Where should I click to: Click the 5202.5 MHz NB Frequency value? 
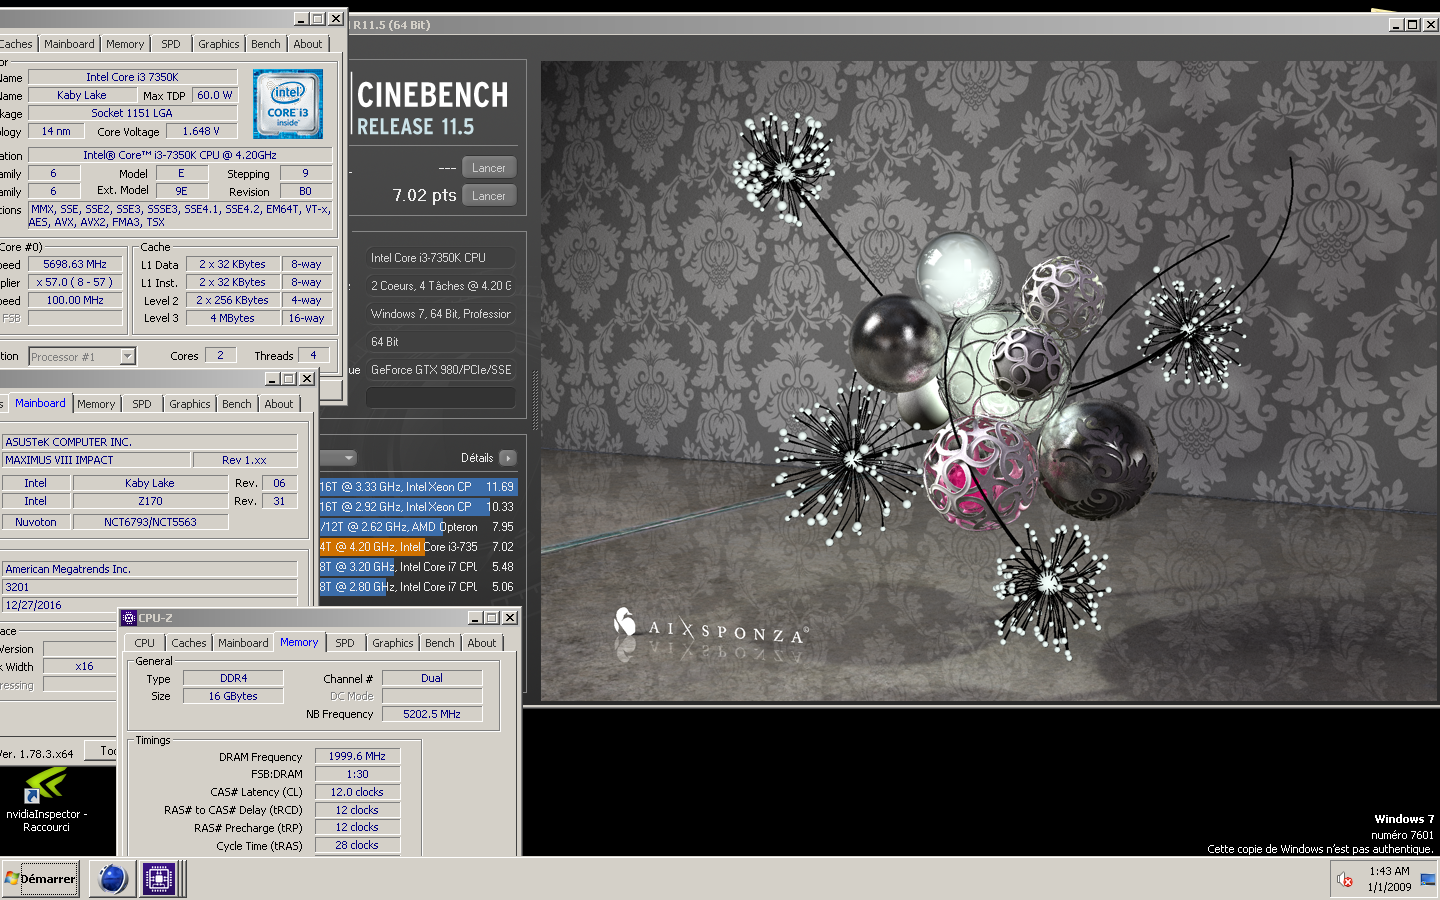coord(432,714)
